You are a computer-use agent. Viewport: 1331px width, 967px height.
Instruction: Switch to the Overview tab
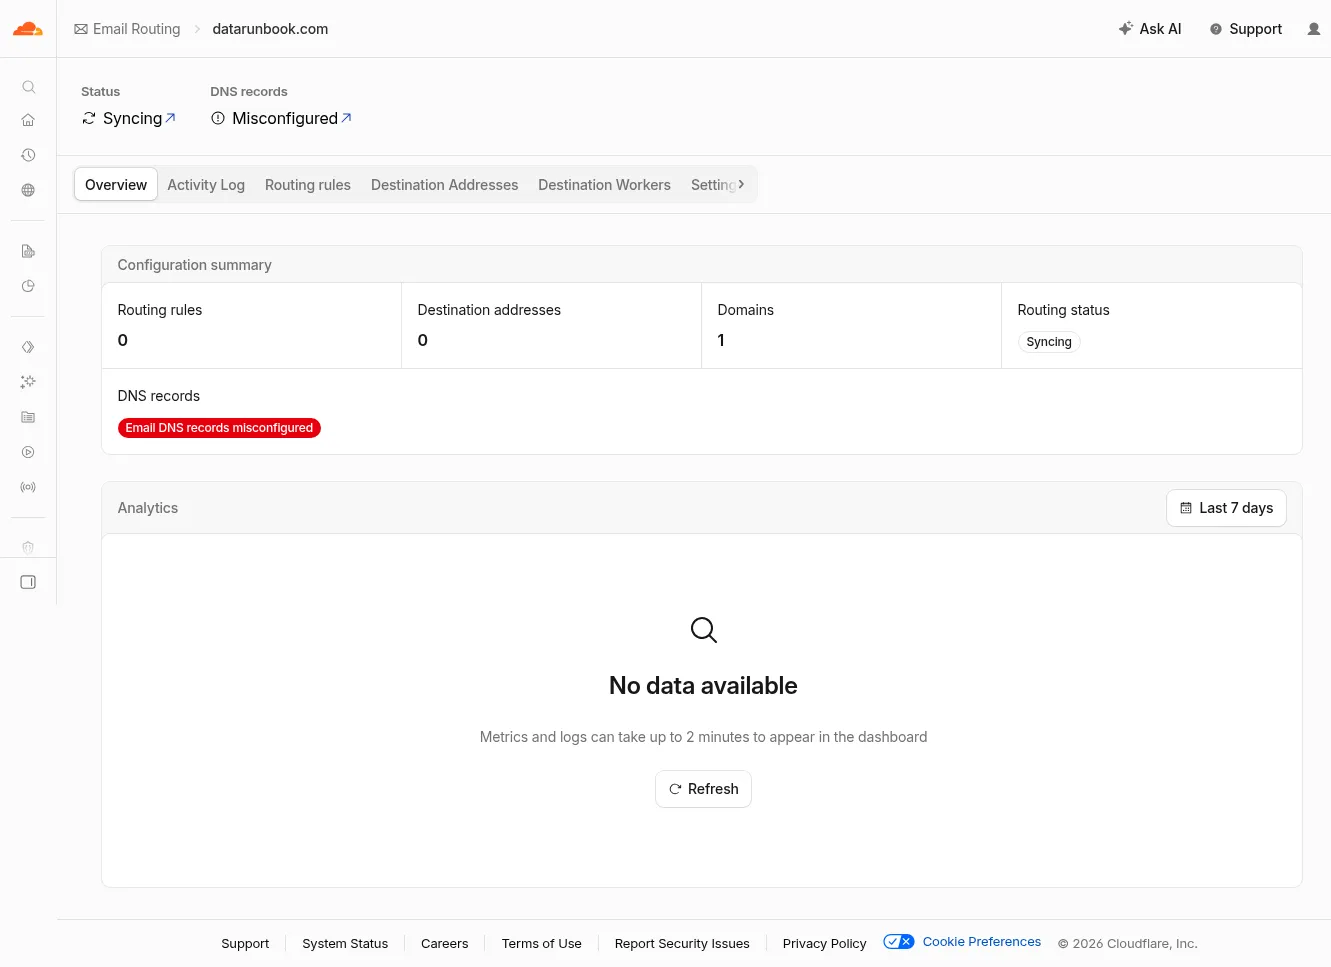(x=116, y=185)
